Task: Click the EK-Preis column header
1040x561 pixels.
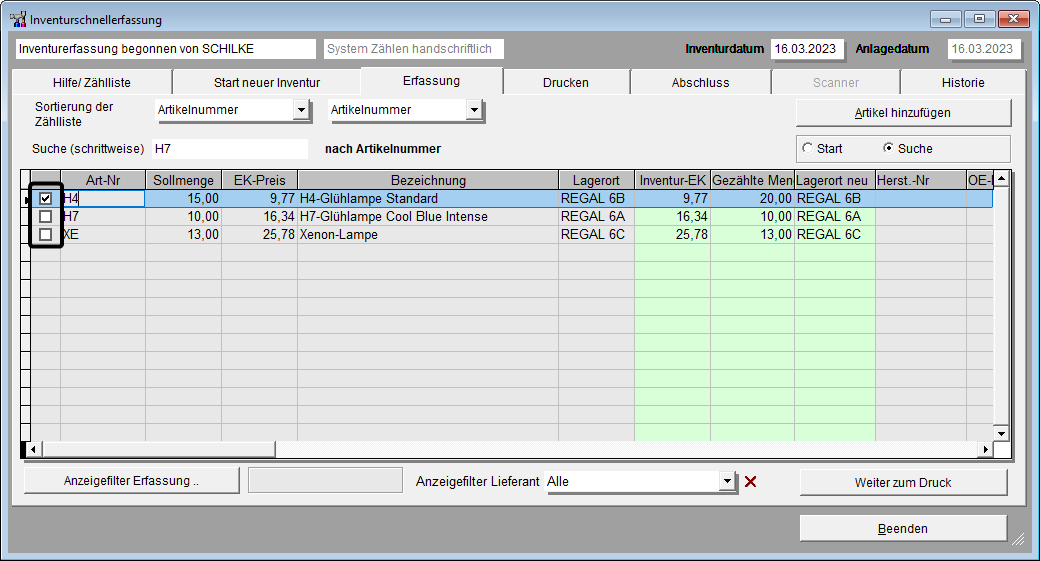Action: (x=259, y=180)
